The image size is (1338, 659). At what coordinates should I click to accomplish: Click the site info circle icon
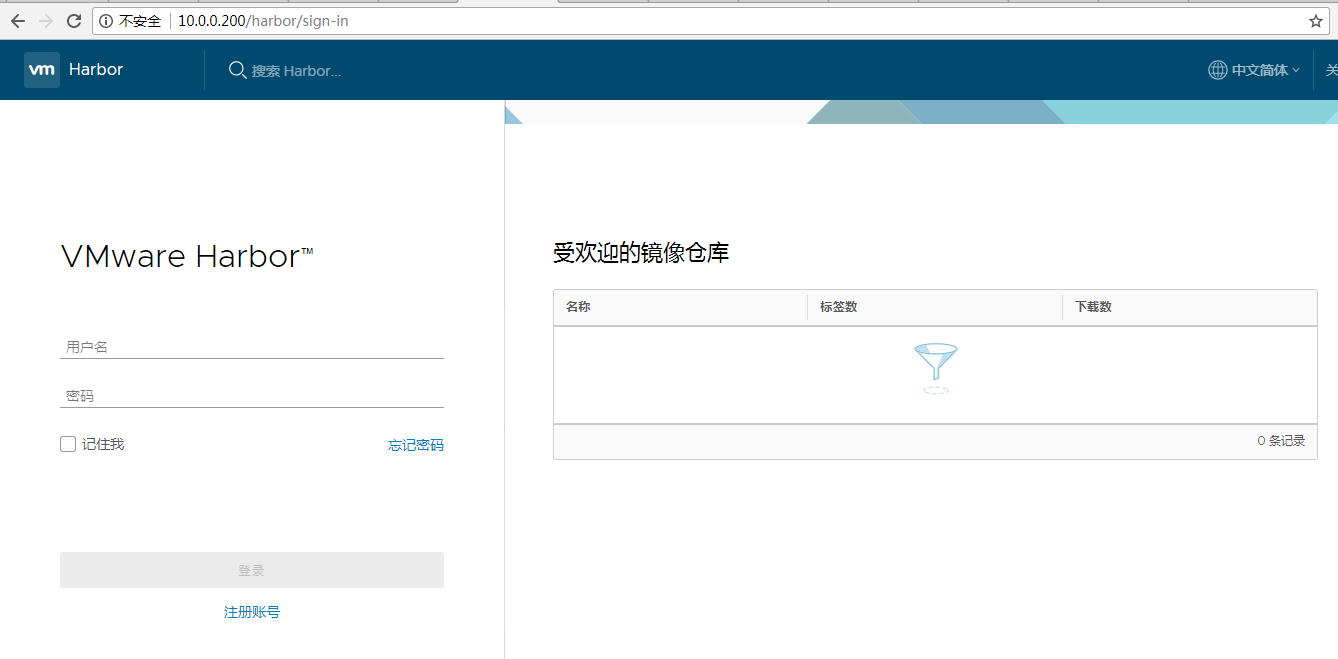tap(106, 21)
